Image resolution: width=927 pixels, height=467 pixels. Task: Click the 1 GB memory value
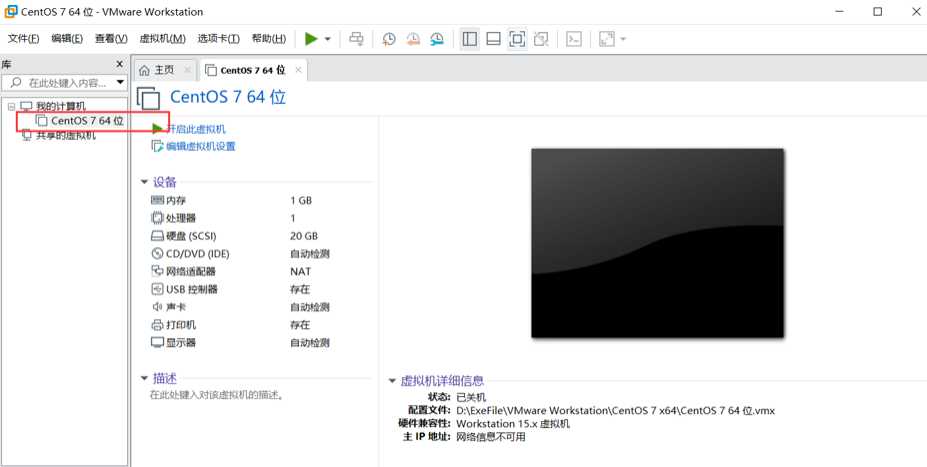(301, 200)
